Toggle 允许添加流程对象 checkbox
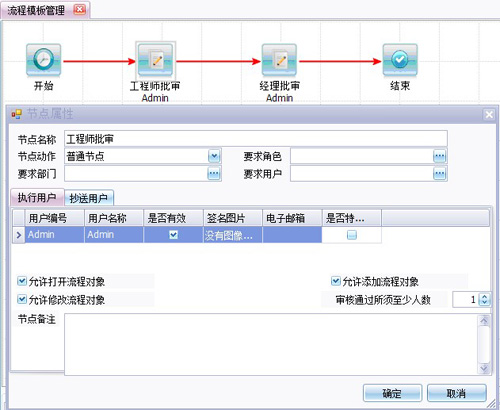500x410 pixels. pos(335,281)
